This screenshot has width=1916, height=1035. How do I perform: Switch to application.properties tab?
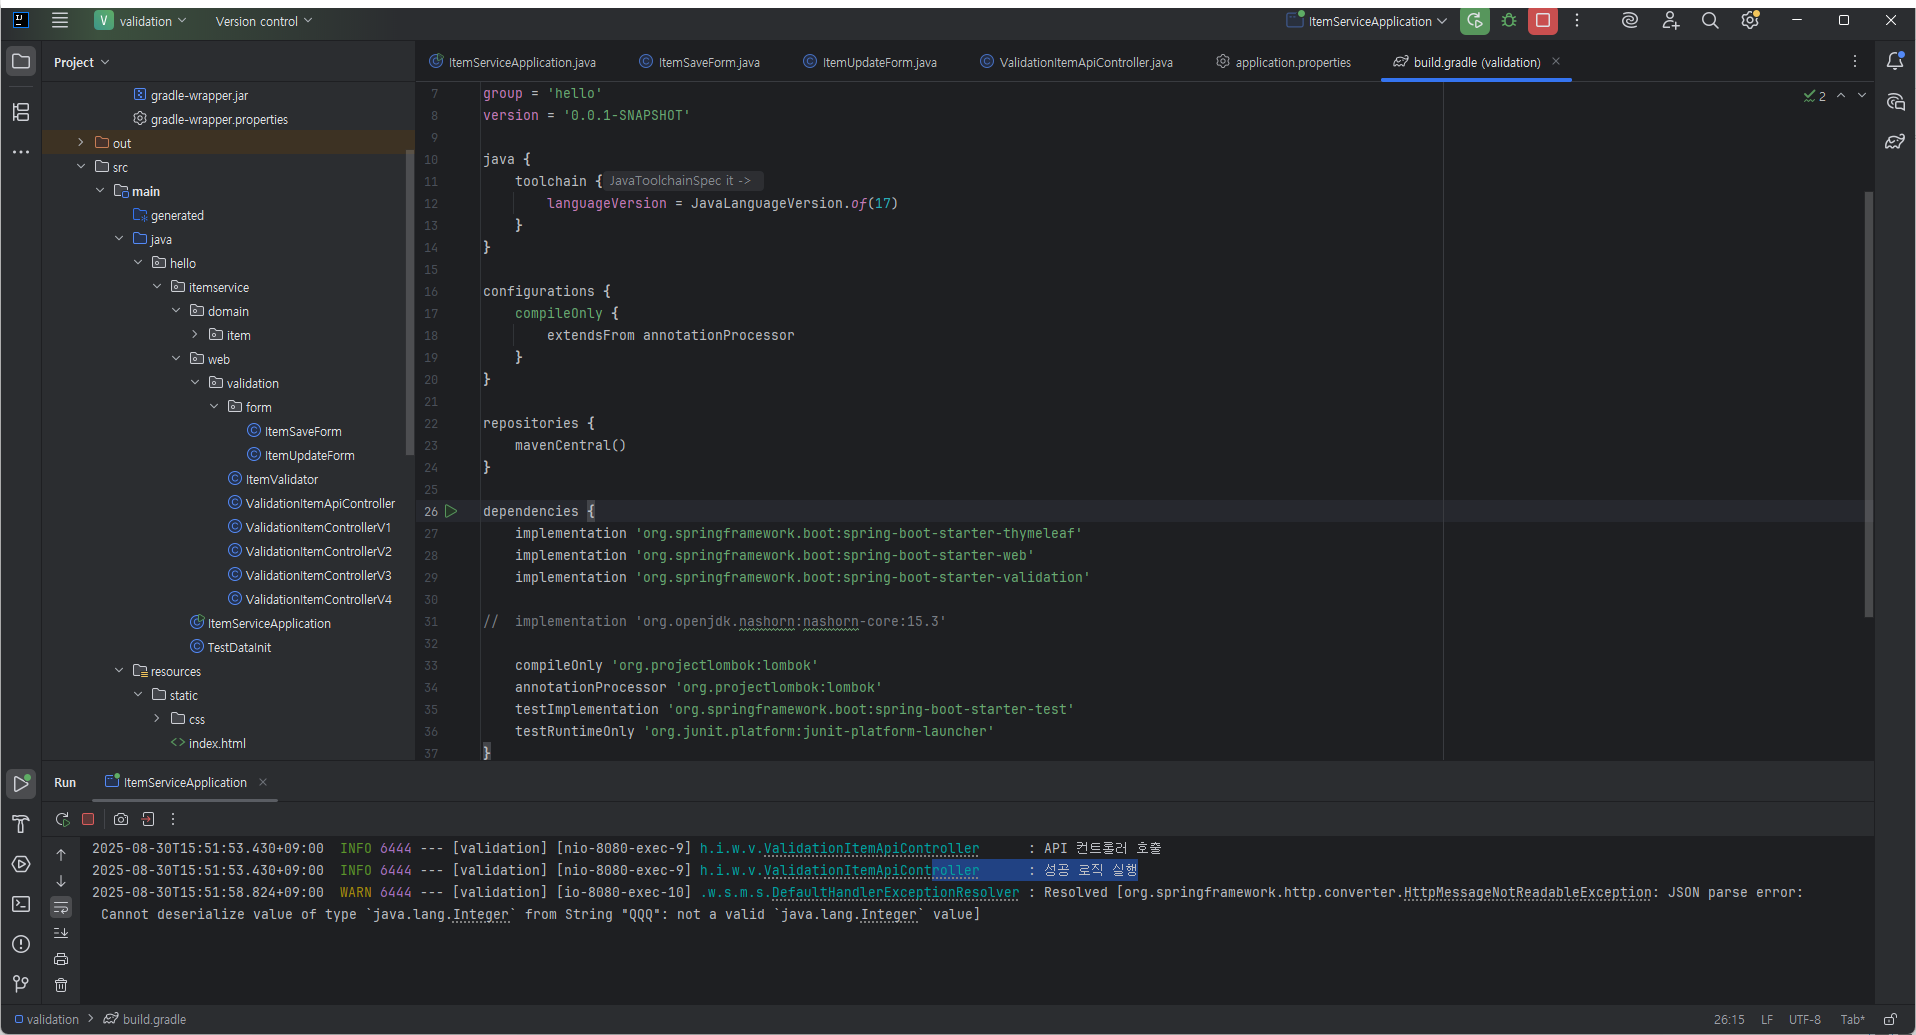point(1283,62)
